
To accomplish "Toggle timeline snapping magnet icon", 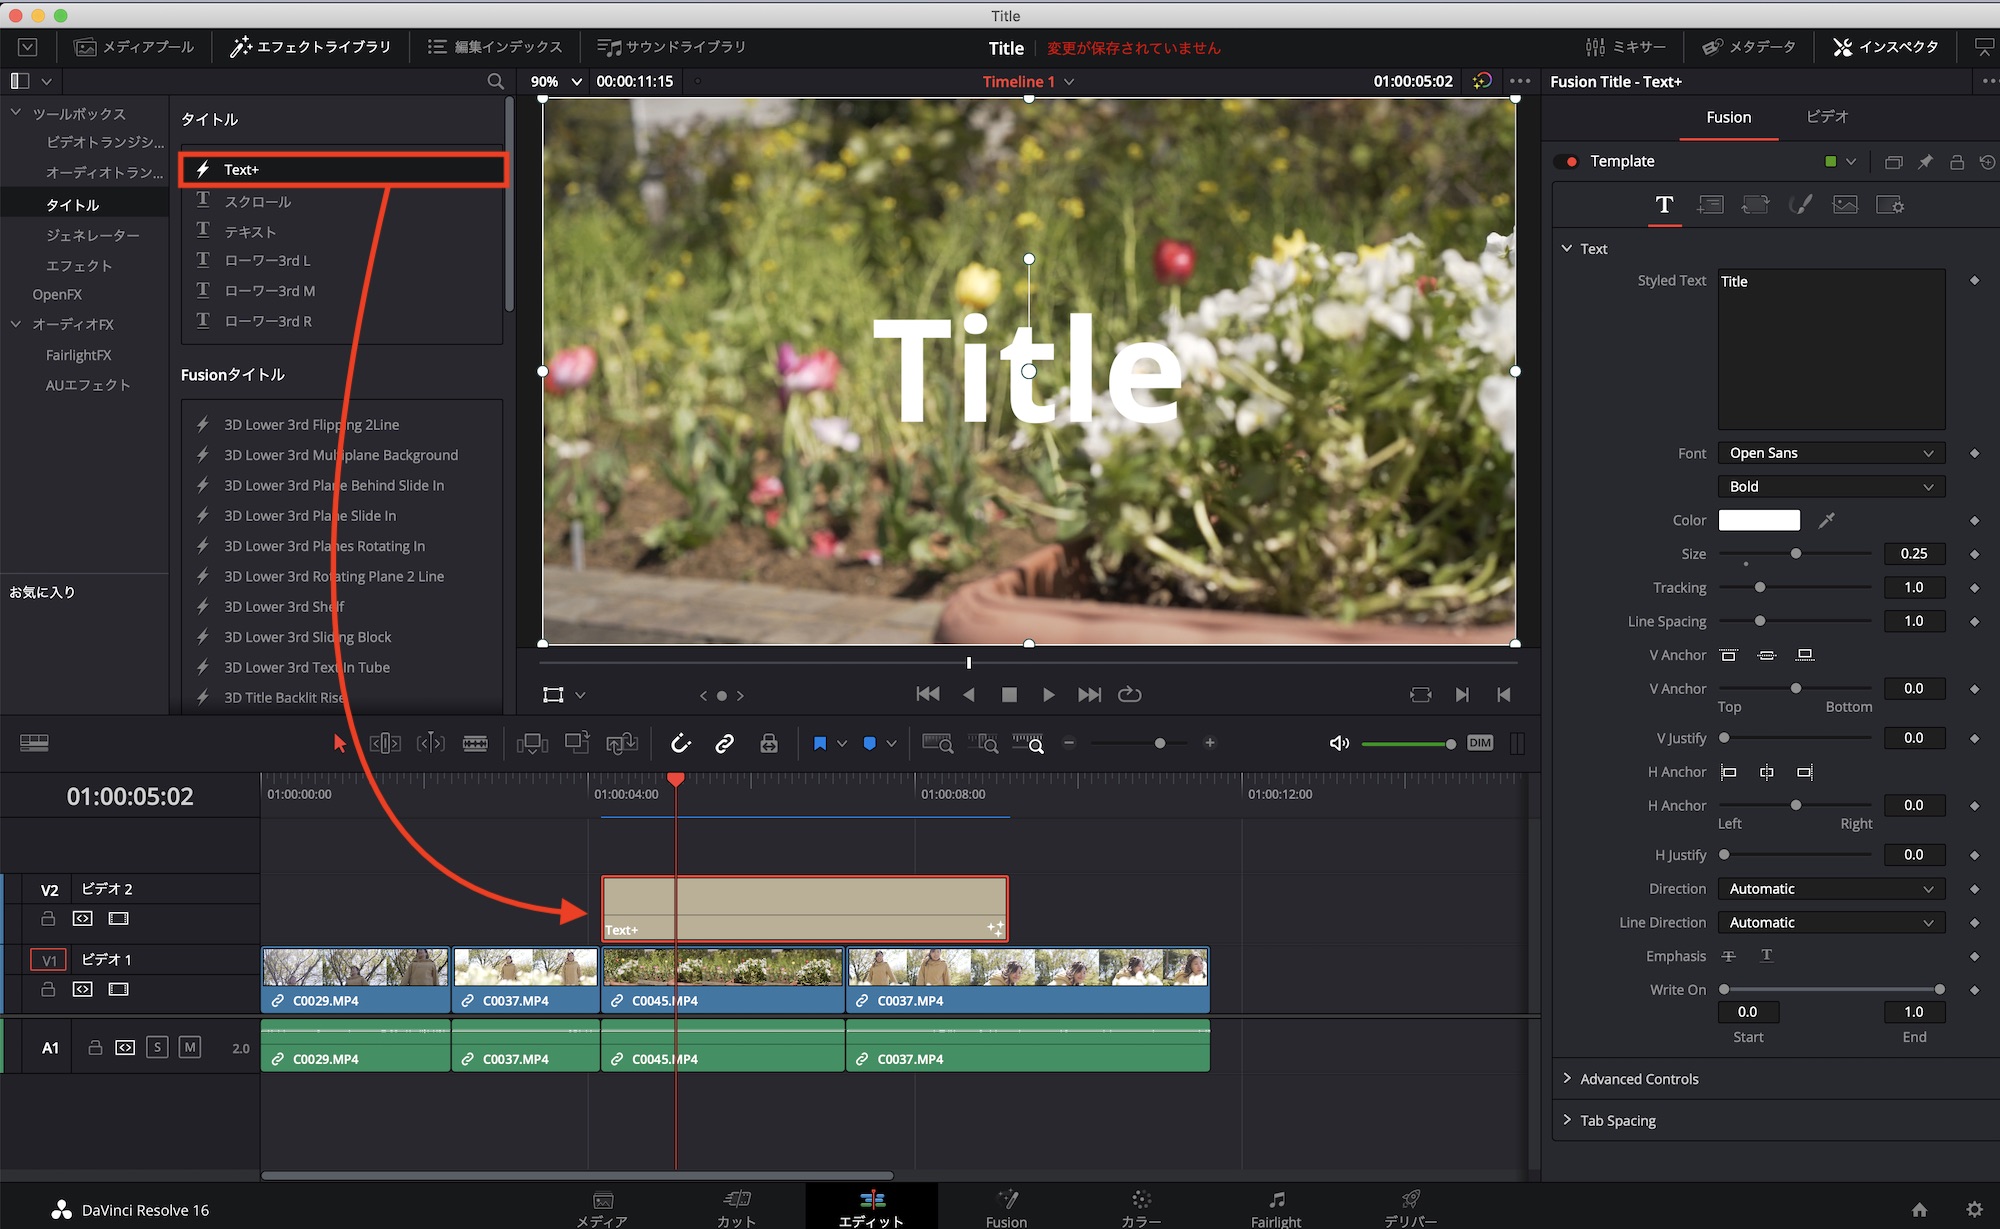I will tap(681, 743).
